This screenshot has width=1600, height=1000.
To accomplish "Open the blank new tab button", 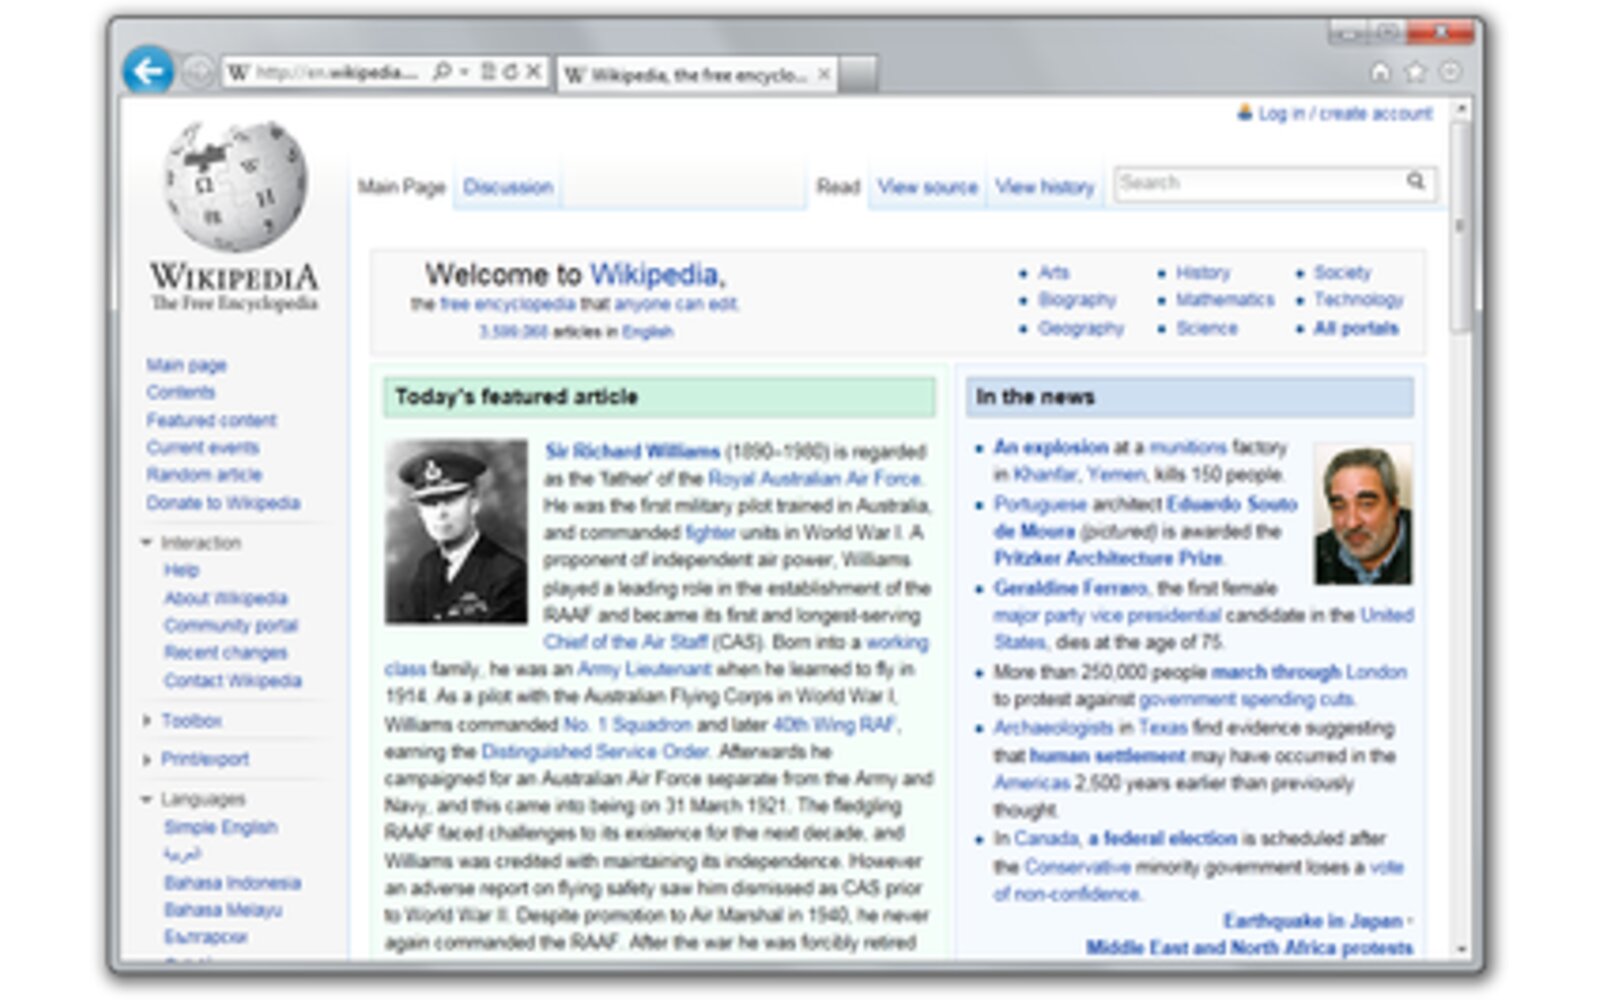I will click(x=858, y=75).
